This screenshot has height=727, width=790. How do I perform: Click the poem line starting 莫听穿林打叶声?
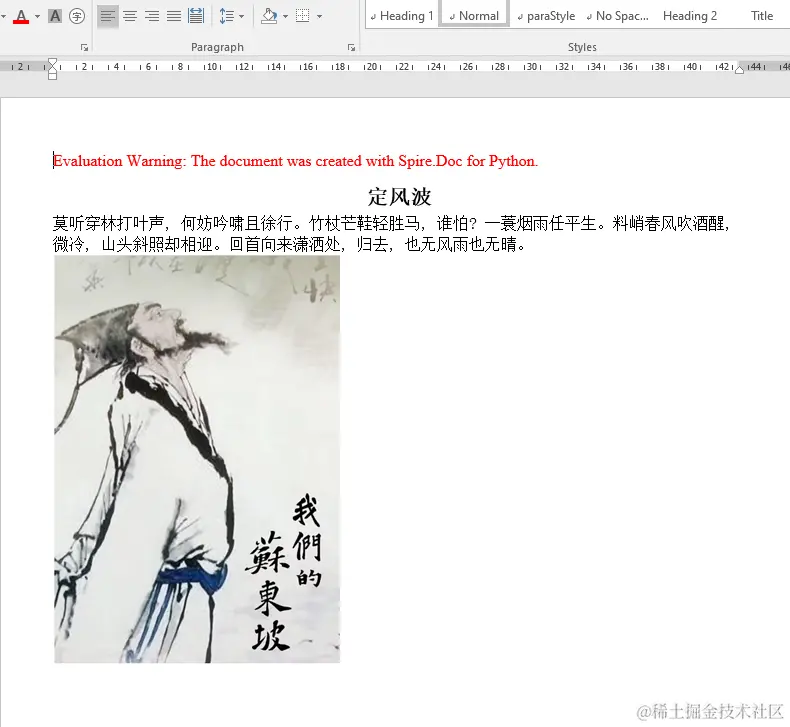click(x=391, y=223)
